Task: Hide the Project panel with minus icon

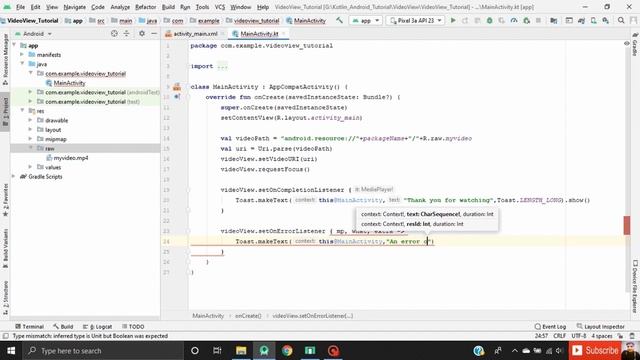Action: pos(154,33)
